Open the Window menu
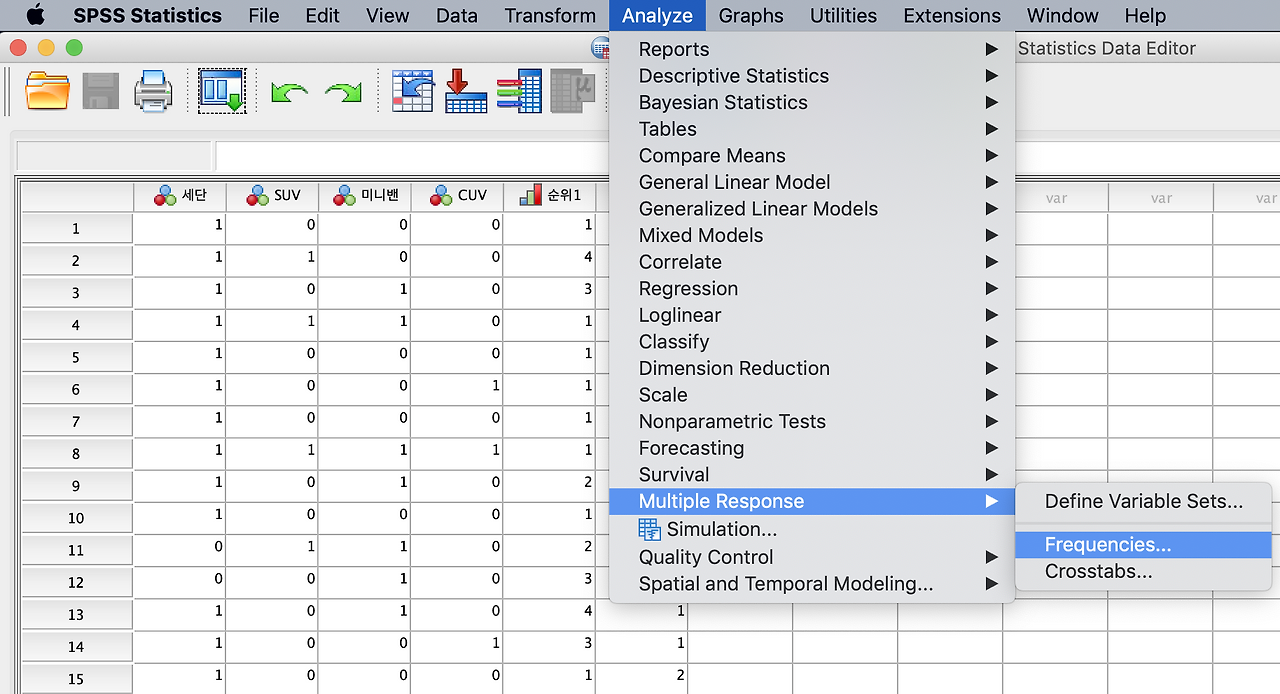Viewport: 1280px width, 694px height. coord(1063,15)
